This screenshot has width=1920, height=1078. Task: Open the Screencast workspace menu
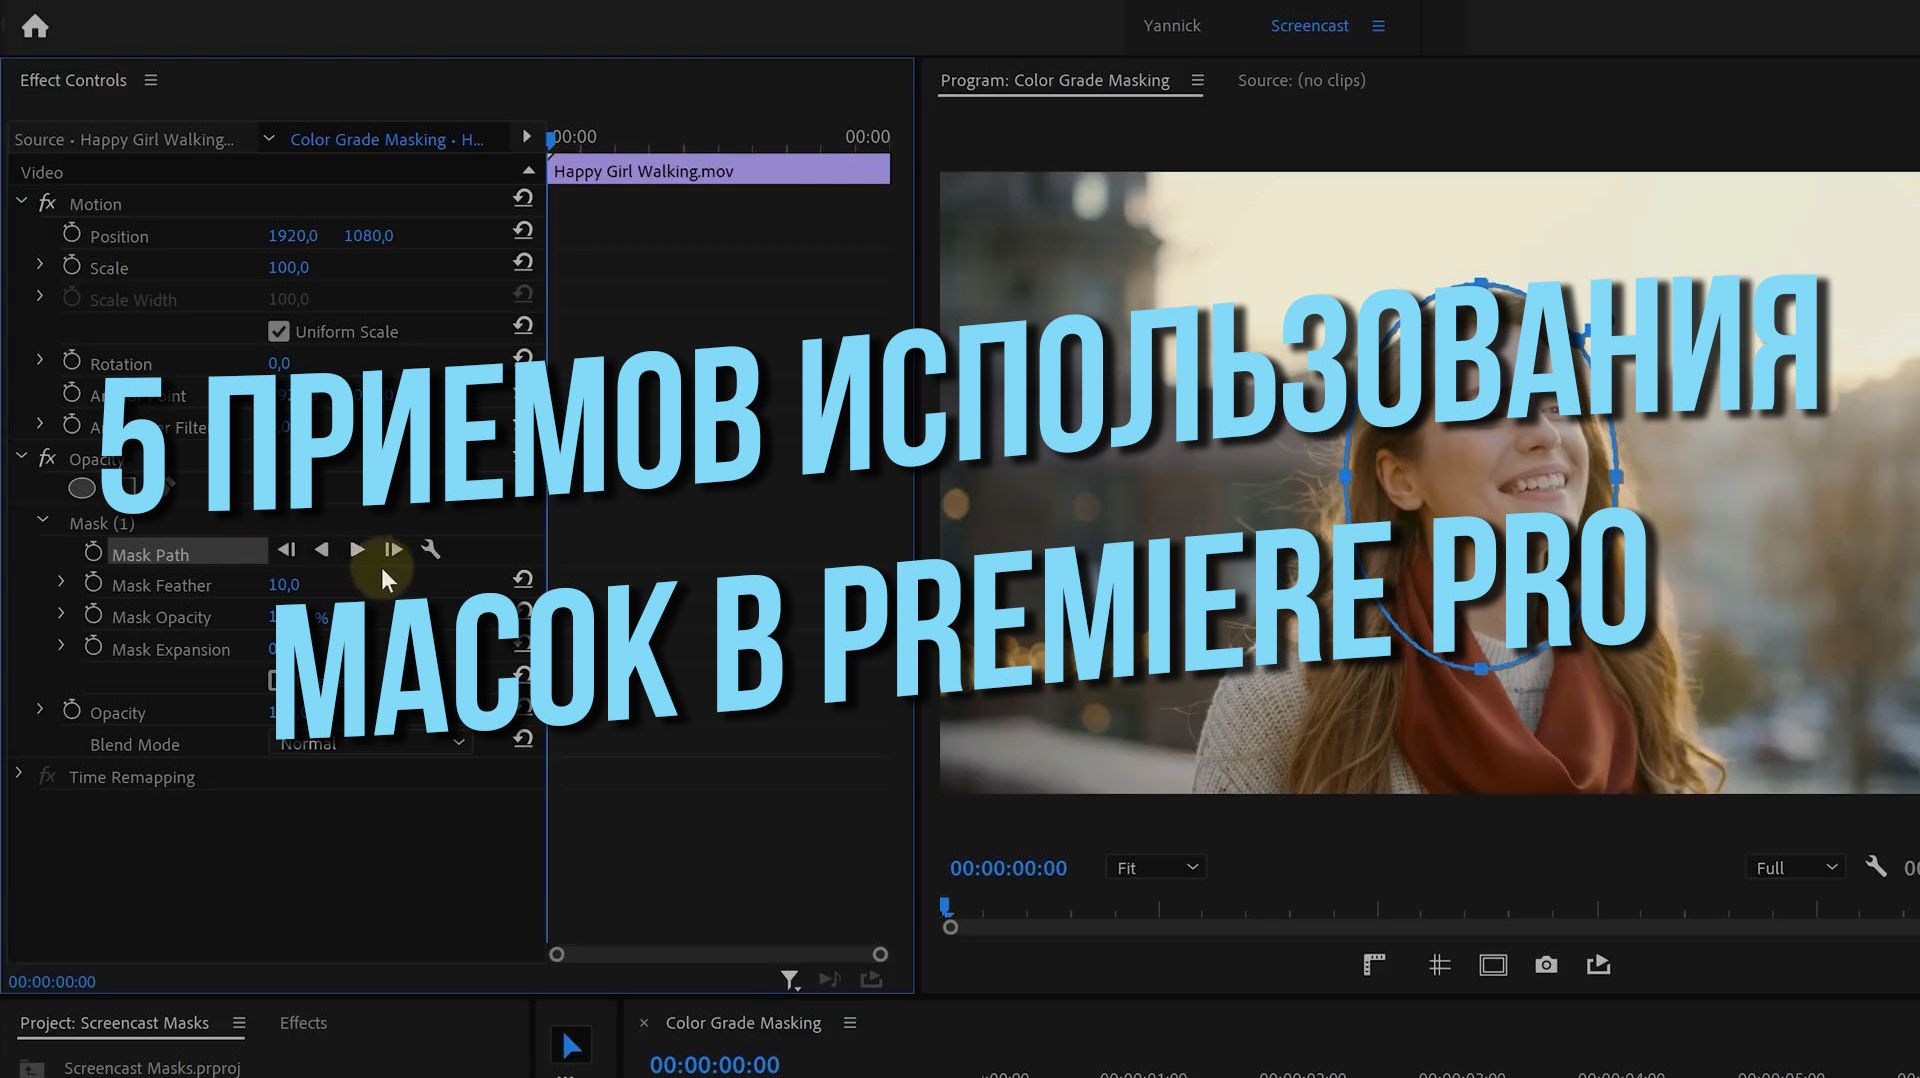coord(1378,26)
